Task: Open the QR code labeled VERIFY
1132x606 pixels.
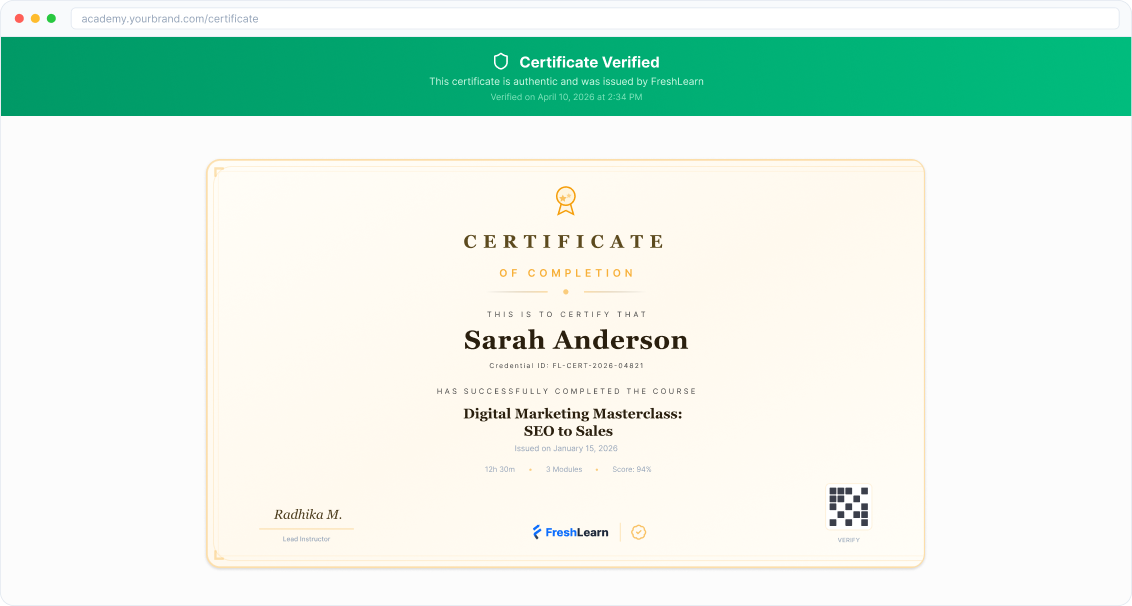Action: pyautogui.click(x=848, y=508)
